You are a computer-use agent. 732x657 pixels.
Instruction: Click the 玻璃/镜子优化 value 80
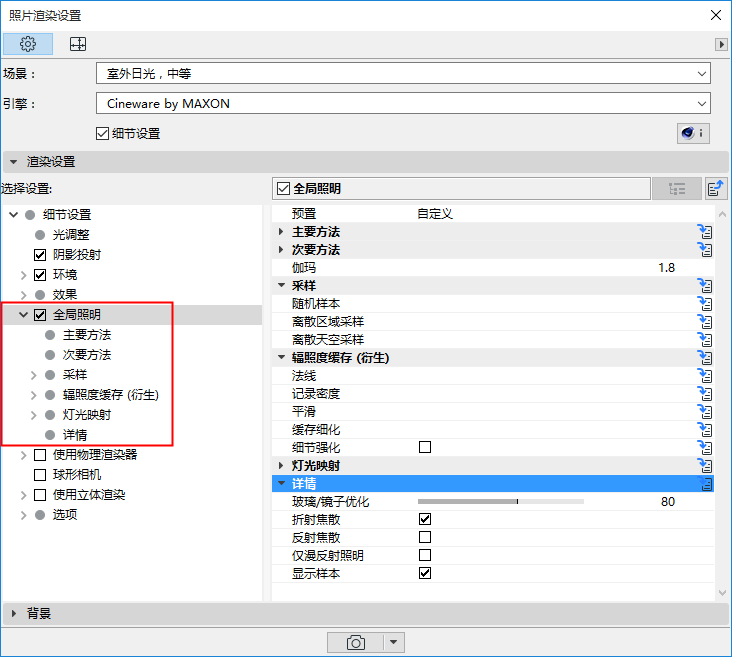[x=668, y=502]
